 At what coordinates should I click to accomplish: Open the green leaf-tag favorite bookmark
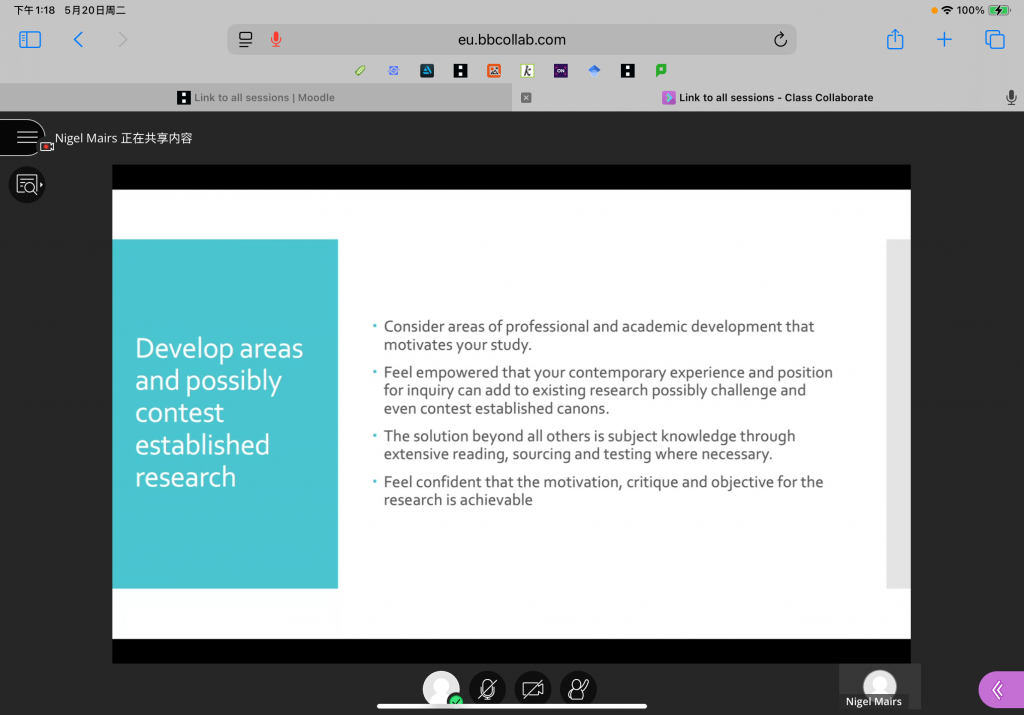pyautogui.click(x=360, y=71)
